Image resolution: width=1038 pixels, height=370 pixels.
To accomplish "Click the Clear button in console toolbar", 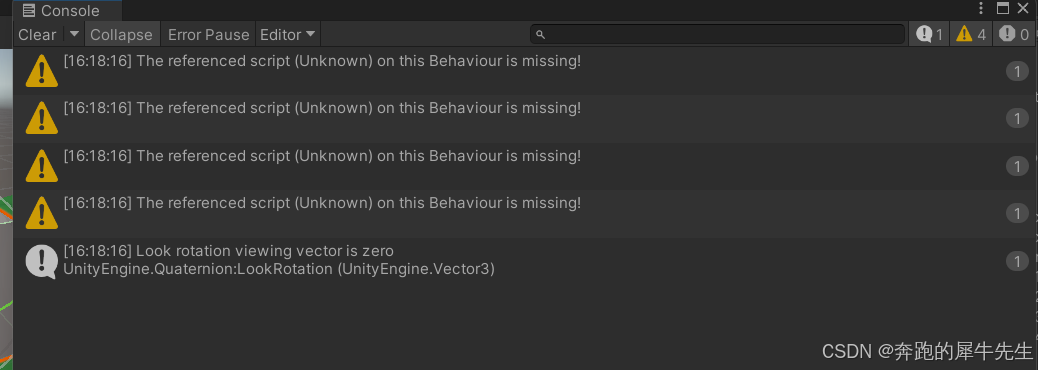I will (37, 34).
